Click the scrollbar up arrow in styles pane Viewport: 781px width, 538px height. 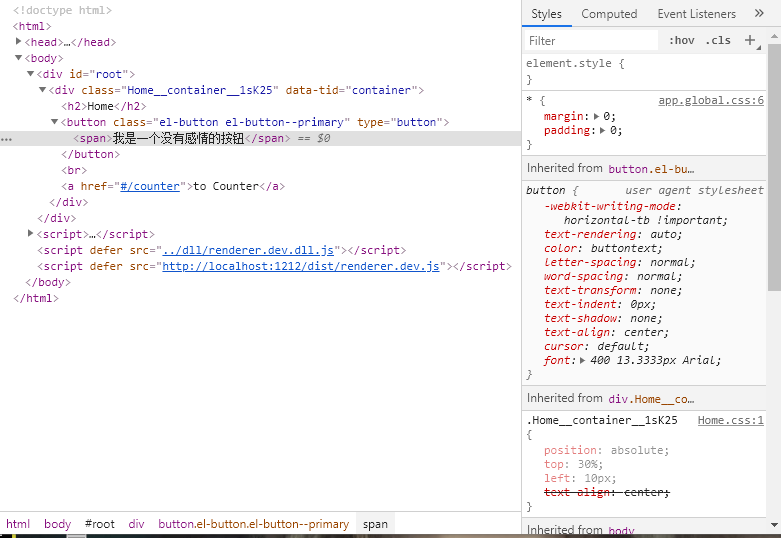pos(774,36)
